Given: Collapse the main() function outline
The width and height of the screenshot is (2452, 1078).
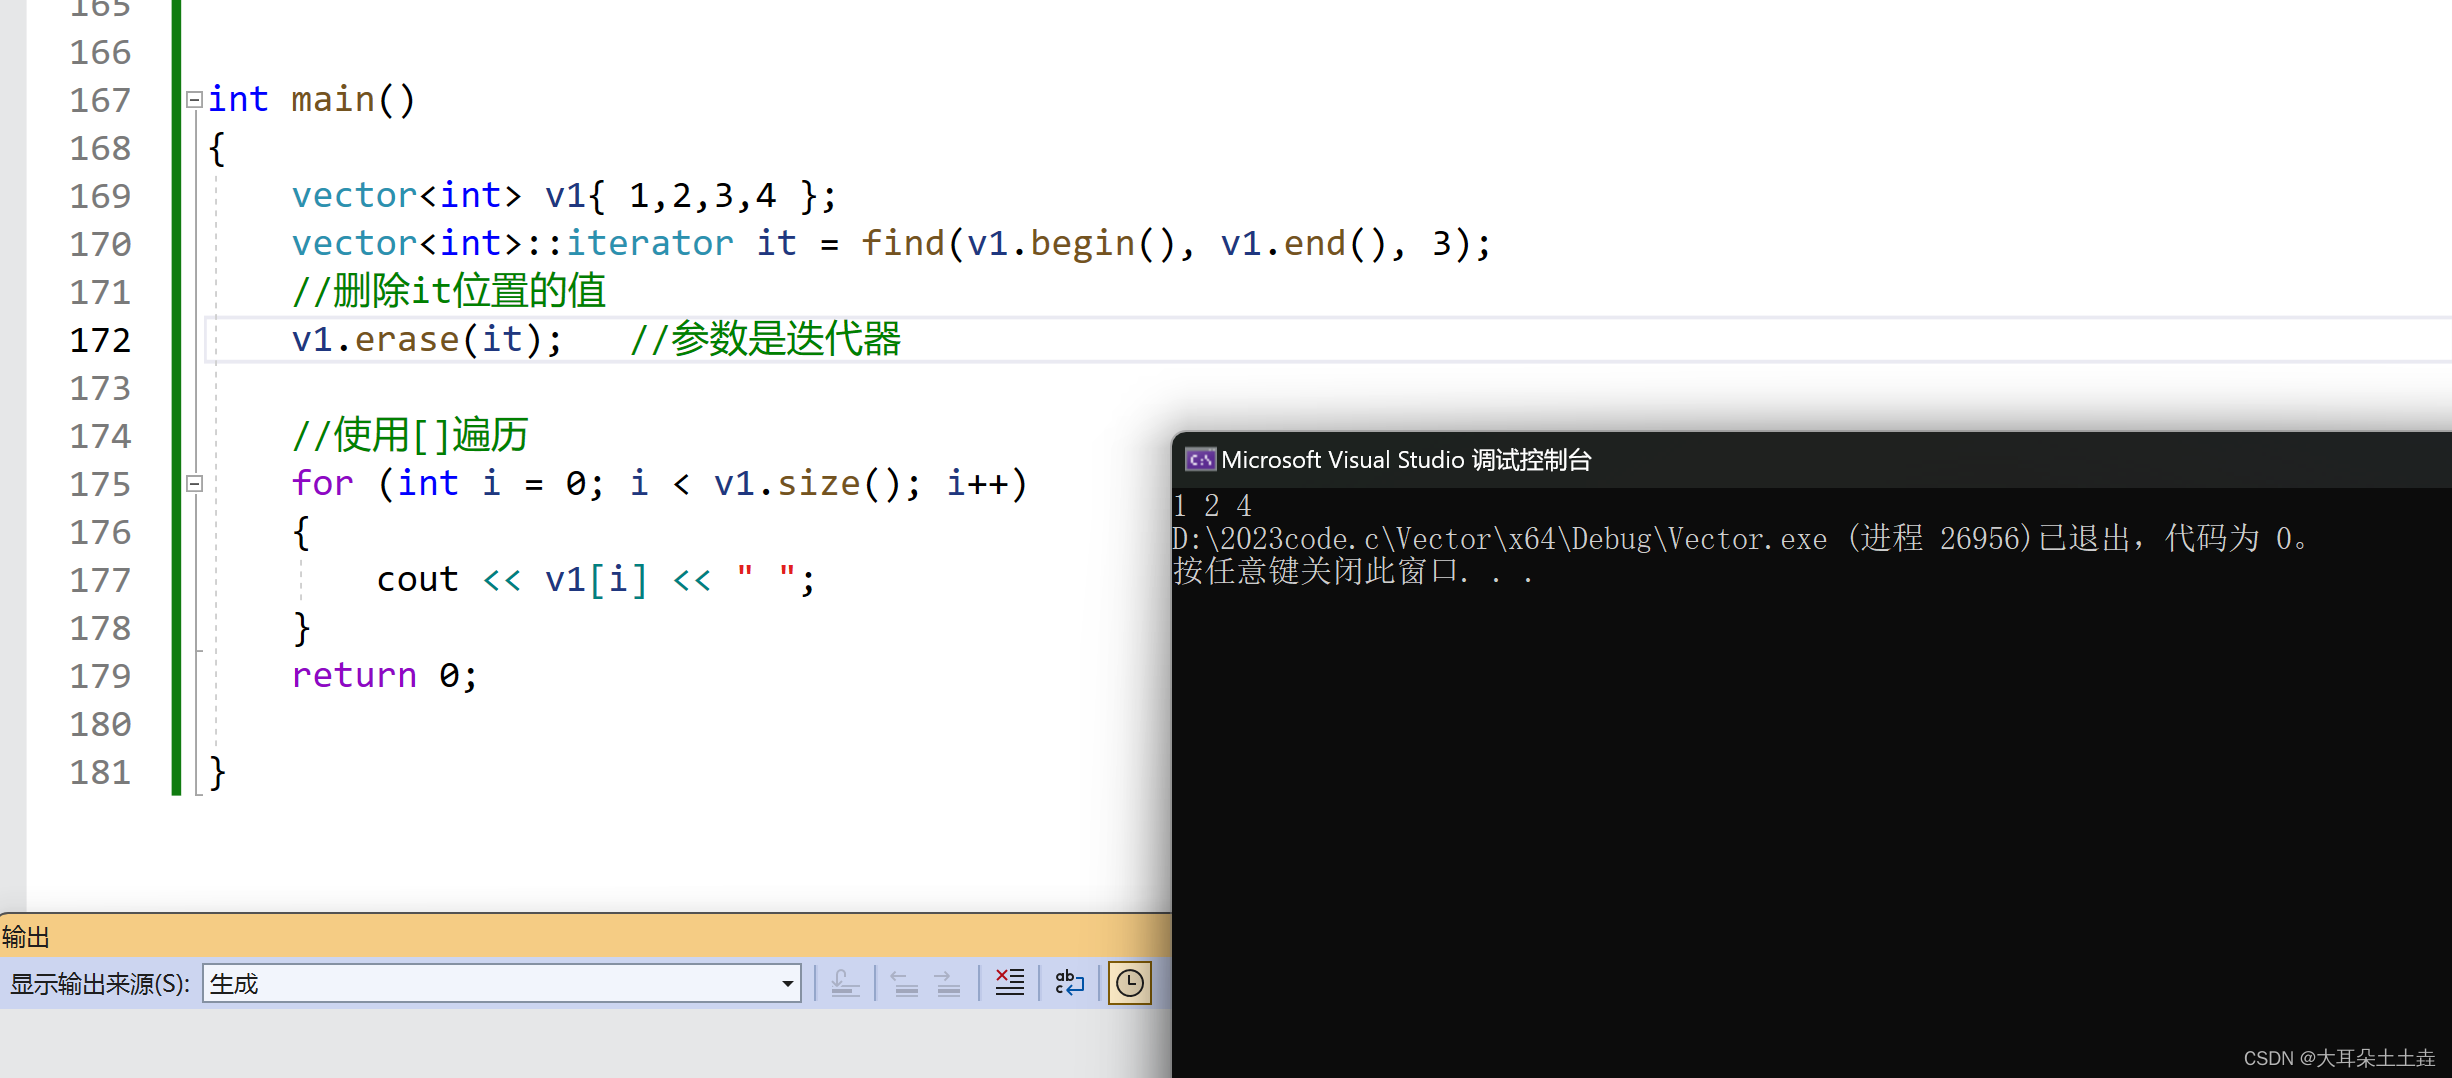Looking at the screenshot, I should [195, 99].
